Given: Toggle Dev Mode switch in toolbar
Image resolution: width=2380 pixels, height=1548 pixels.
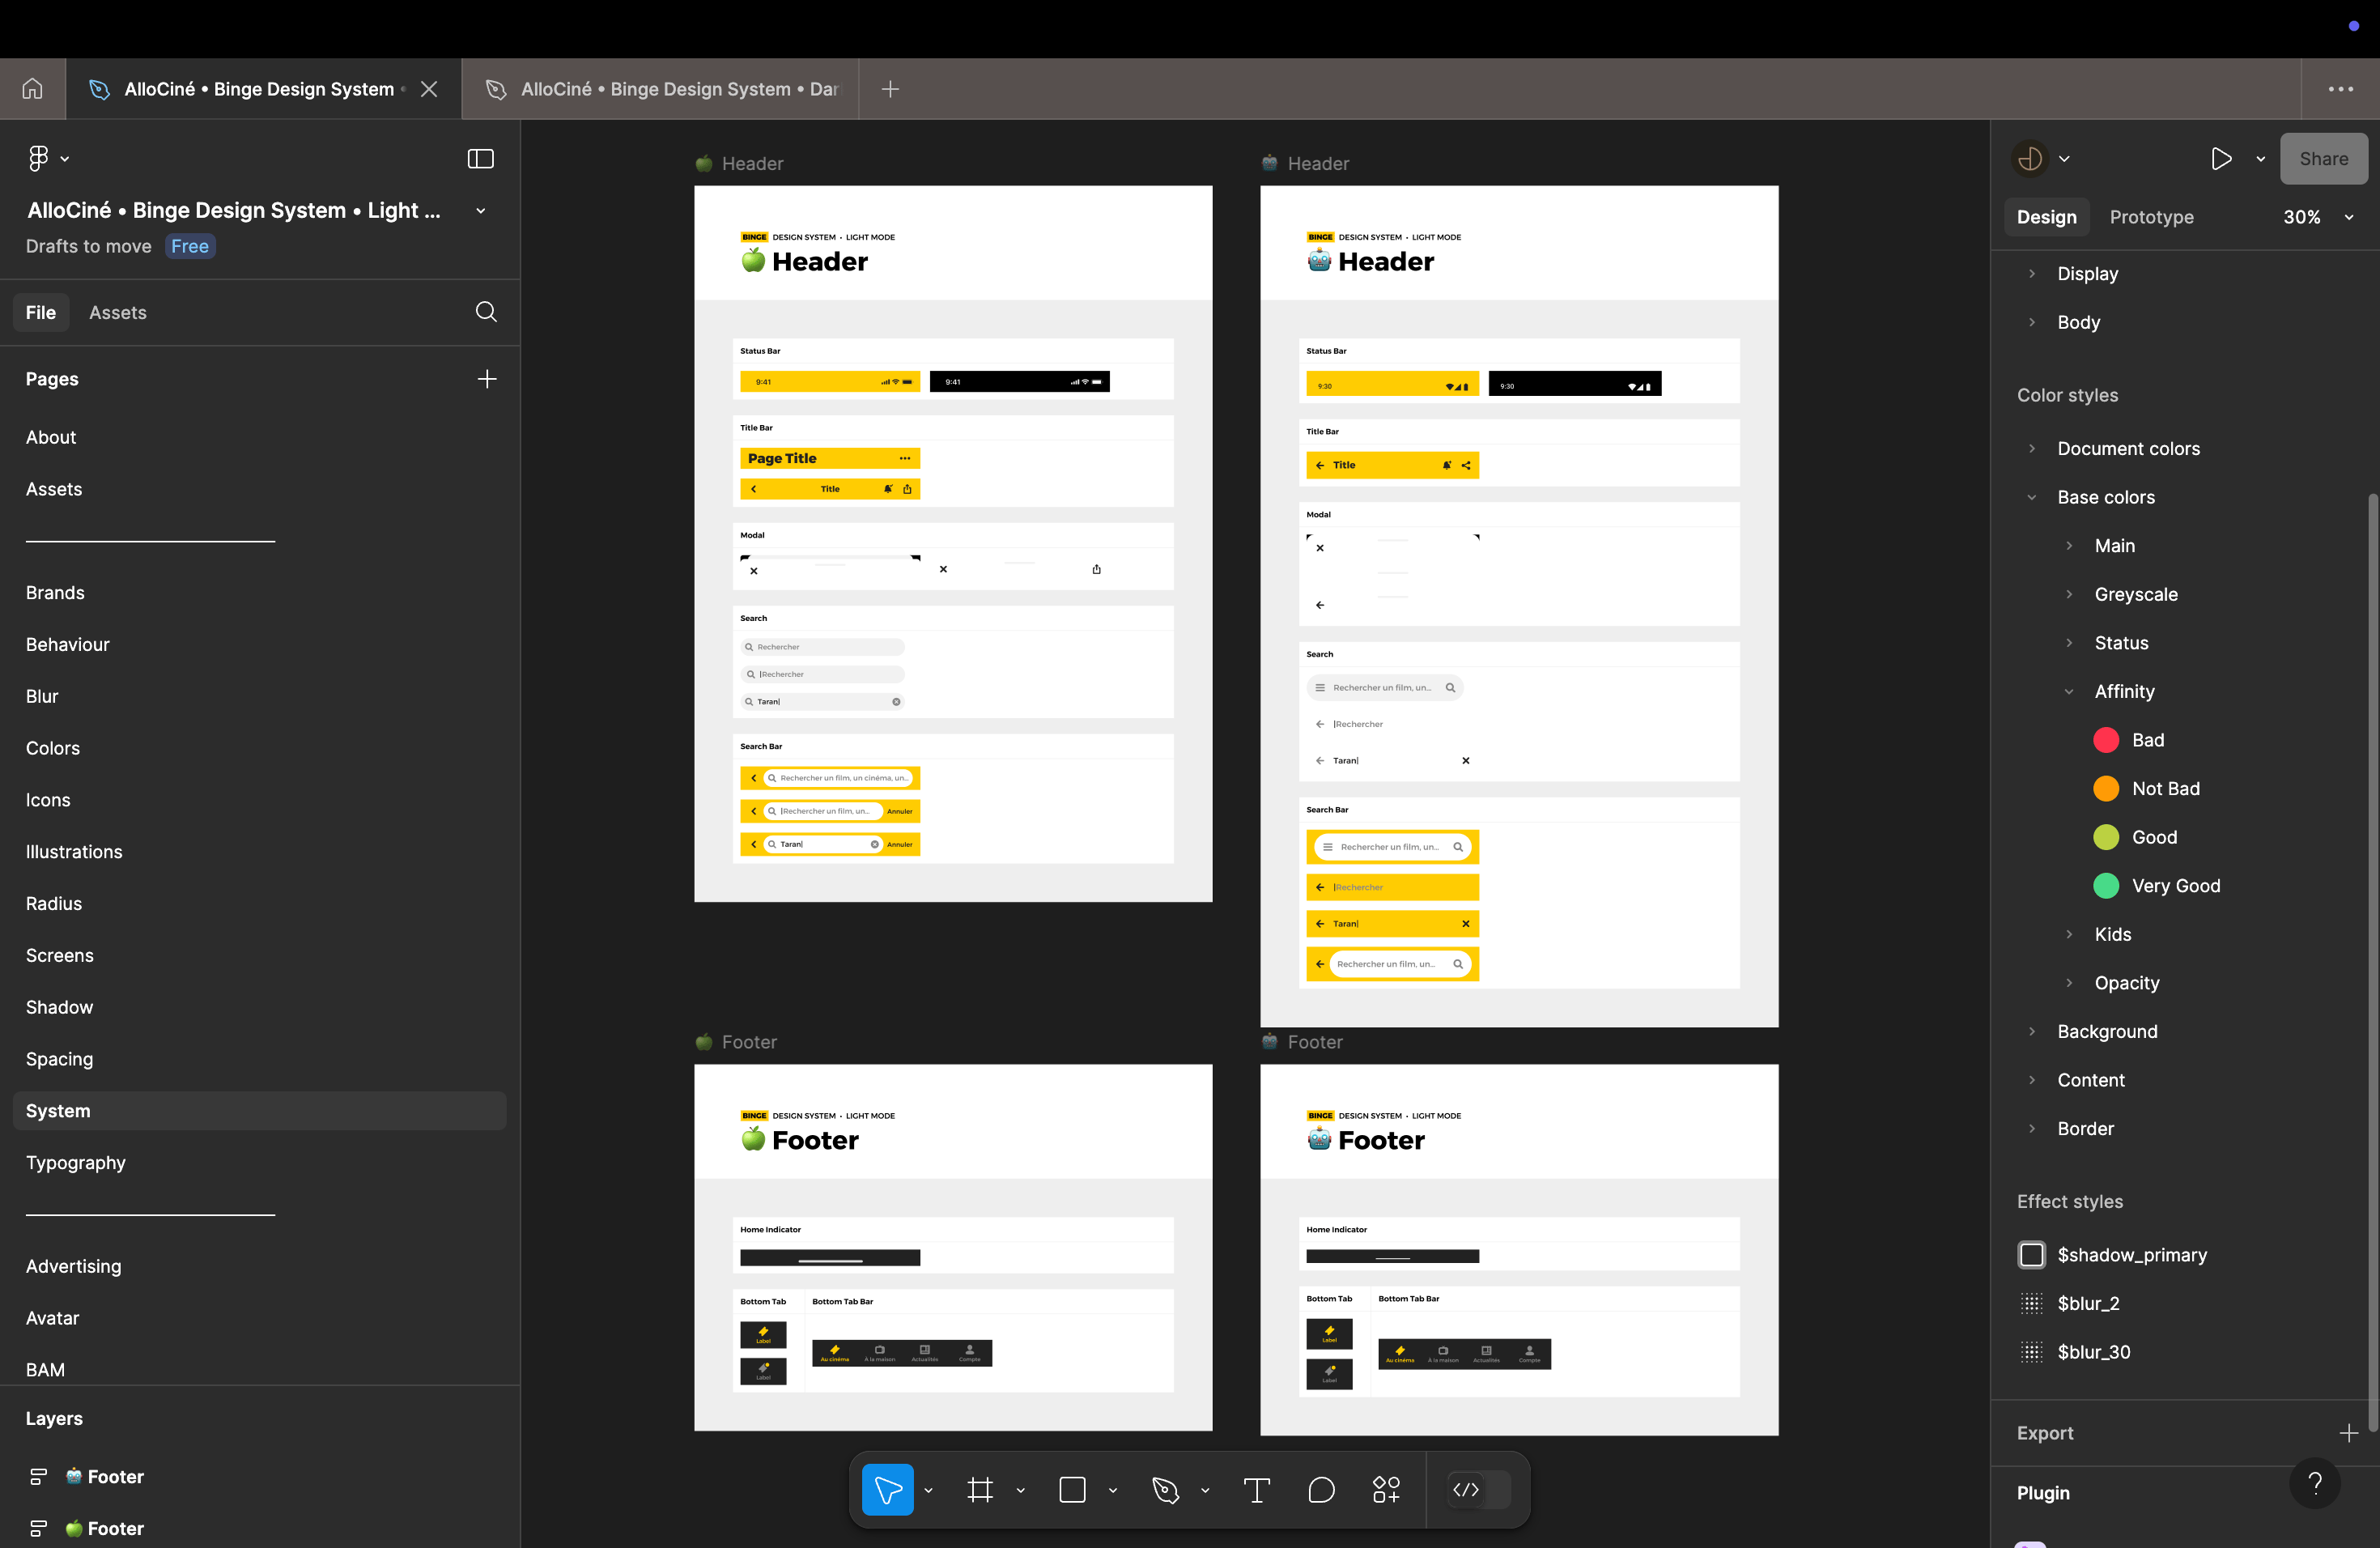Looking at the screenshot, I should (x=1479, y=1490).
